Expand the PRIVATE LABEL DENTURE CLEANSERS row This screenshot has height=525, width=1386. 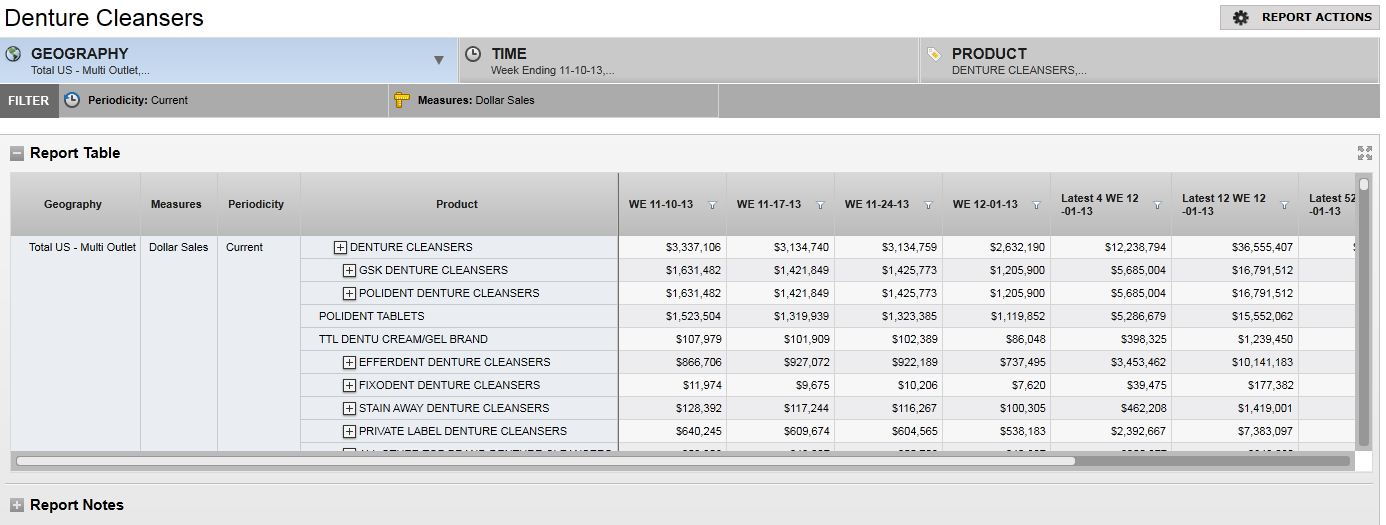point(349,432)
